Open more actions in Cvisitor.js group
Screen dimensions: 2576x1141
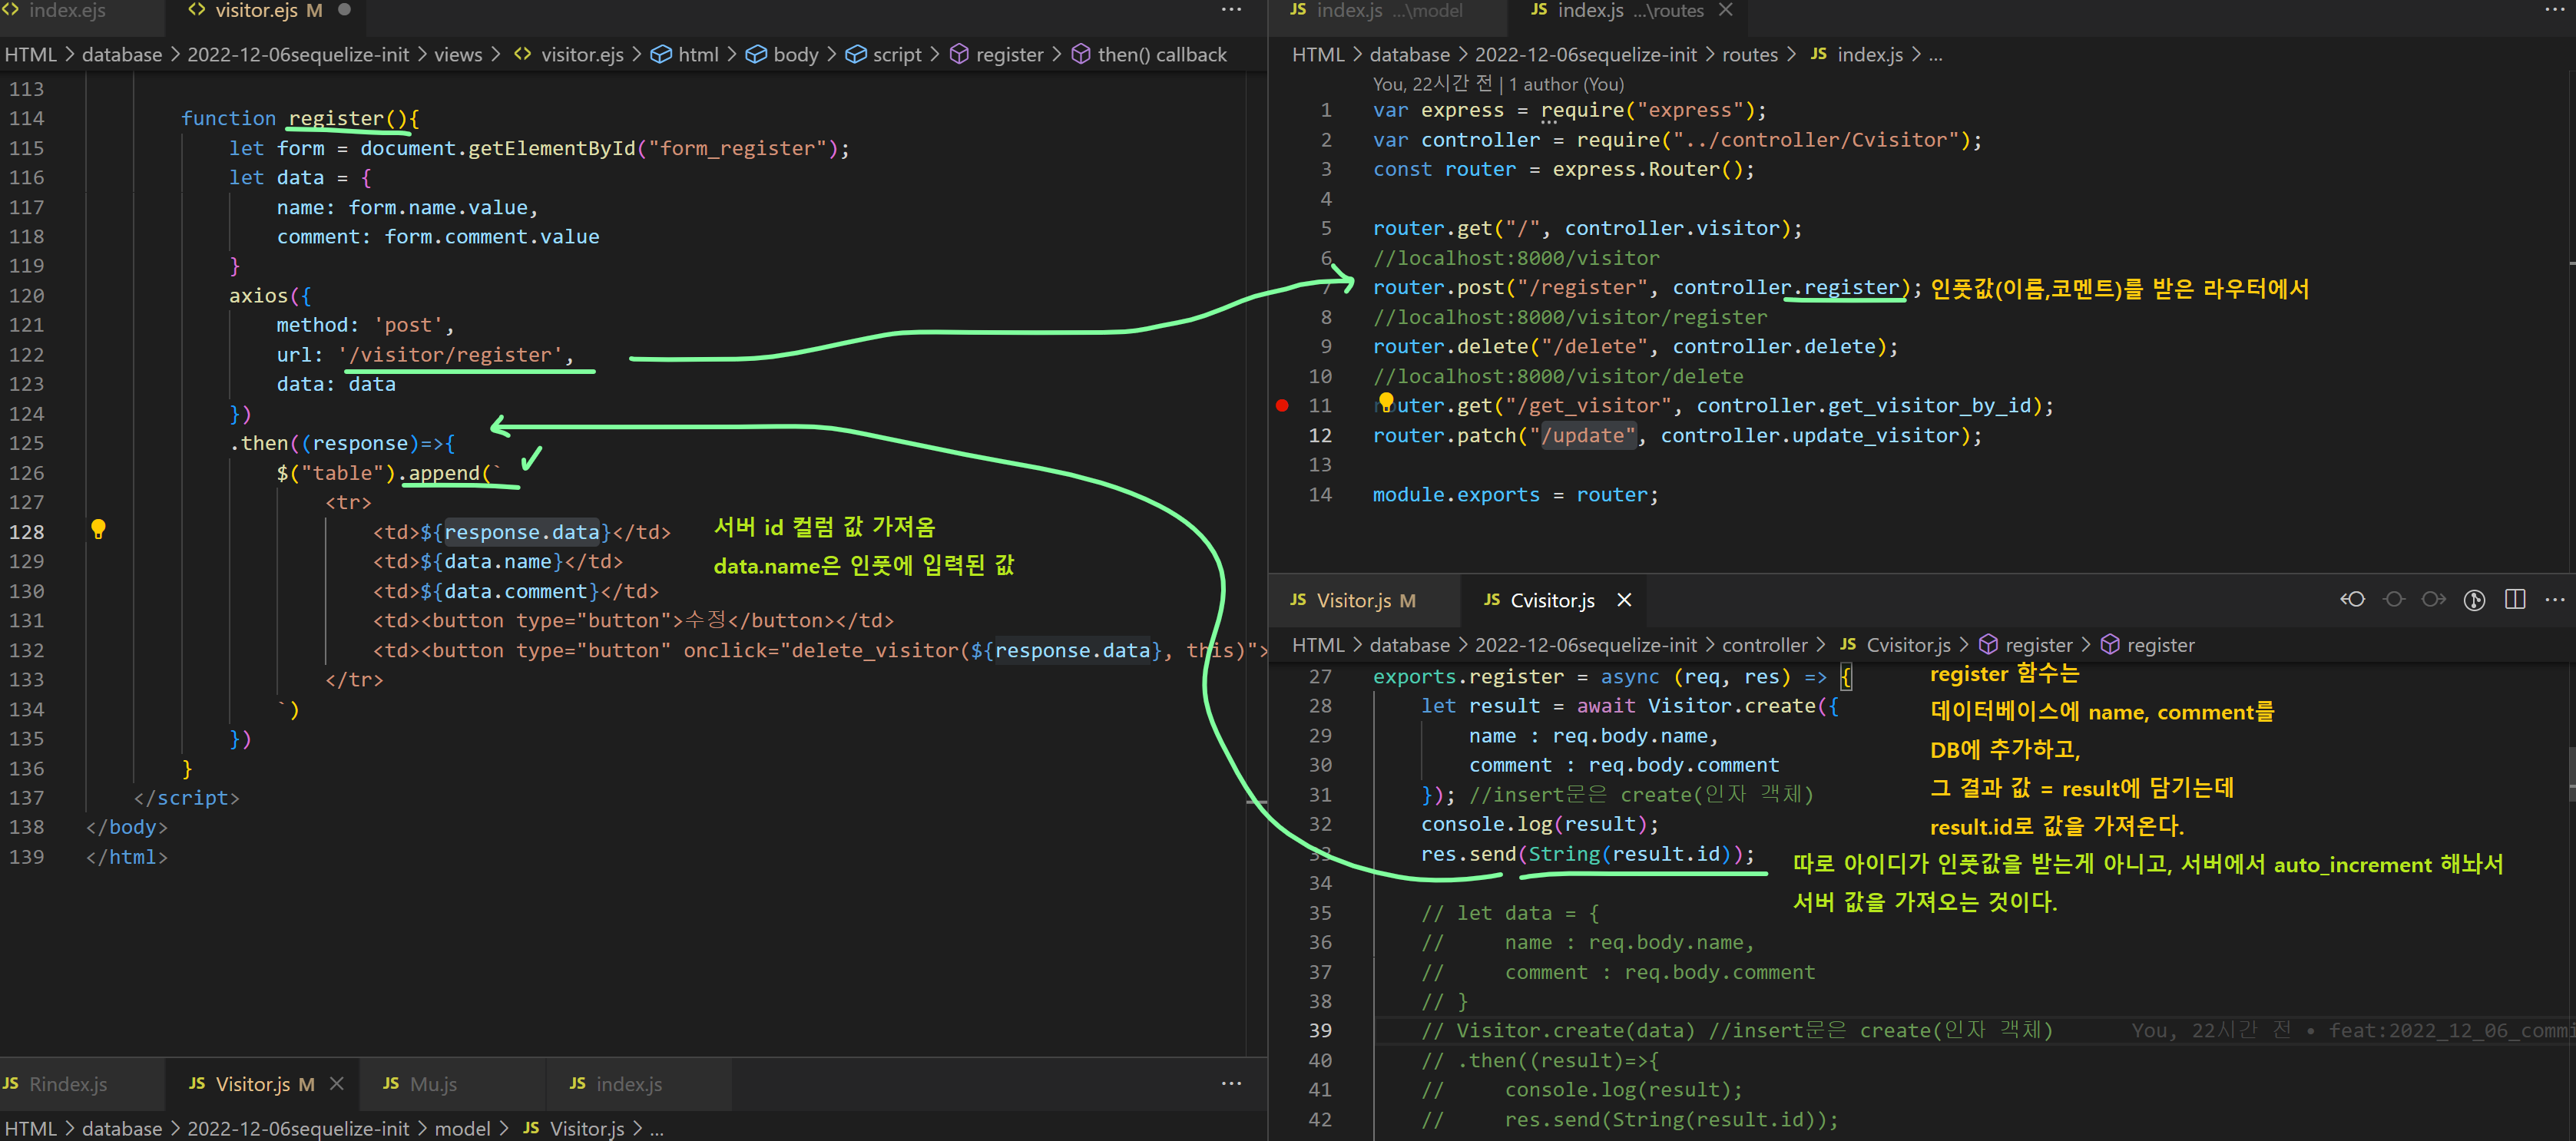(2555, 599)
